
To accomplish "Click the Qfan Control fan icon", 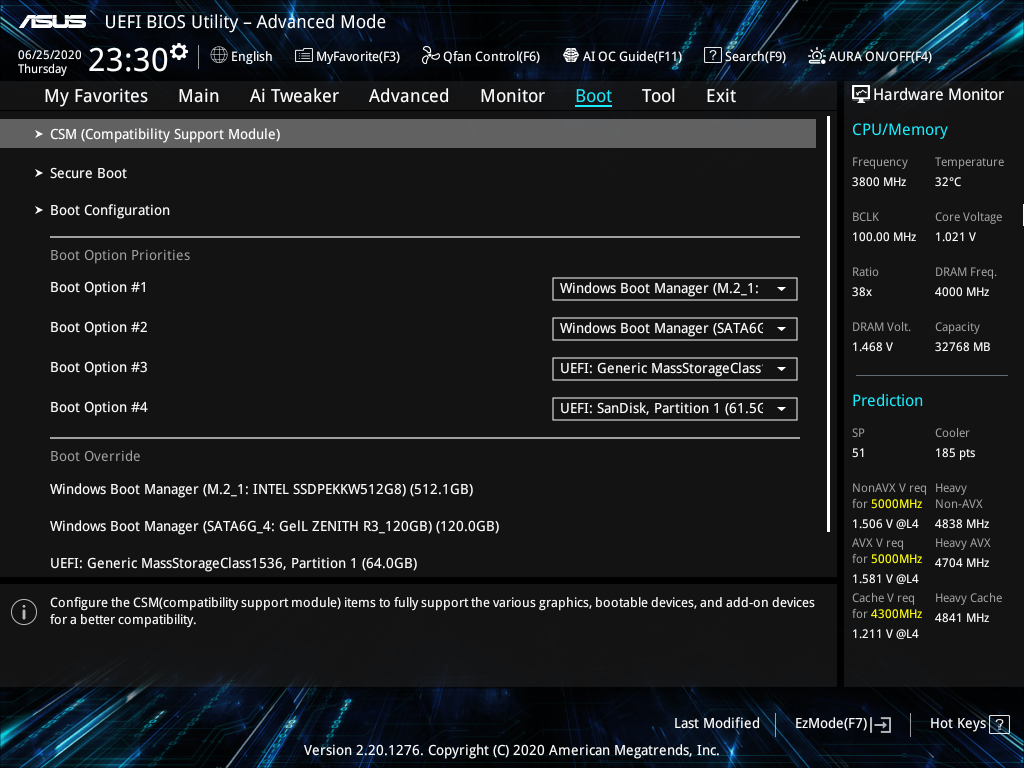I will point(430,56).
